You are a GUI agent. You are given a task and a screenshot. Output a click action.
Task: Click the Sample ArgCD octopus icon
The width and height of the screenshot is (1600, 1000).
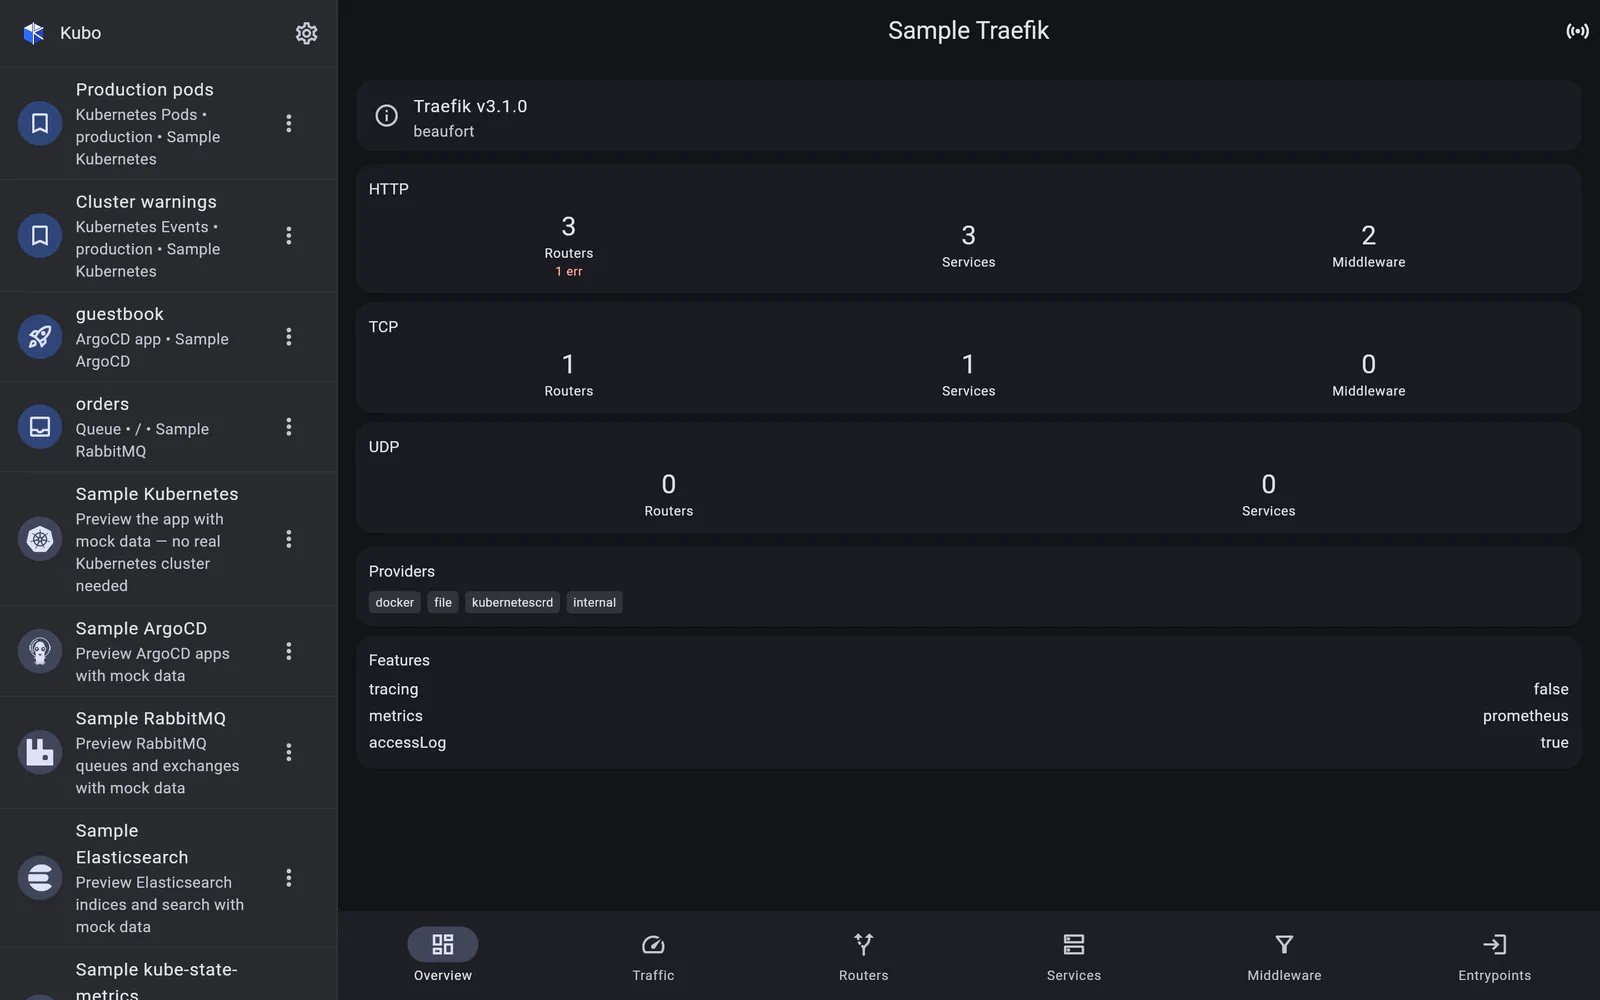[40, 651]
